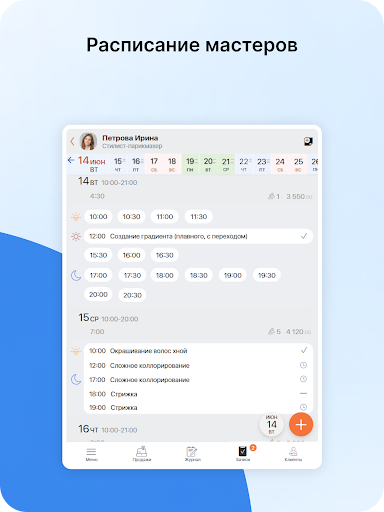Select day 17 сб in the date strip
384x512 pixels.
(154, 164)
